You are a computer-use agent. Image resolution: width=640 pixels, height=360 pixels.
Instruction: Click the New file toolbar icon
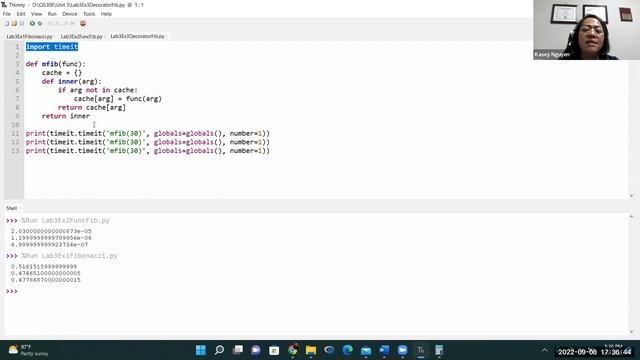tap(7, 24)
